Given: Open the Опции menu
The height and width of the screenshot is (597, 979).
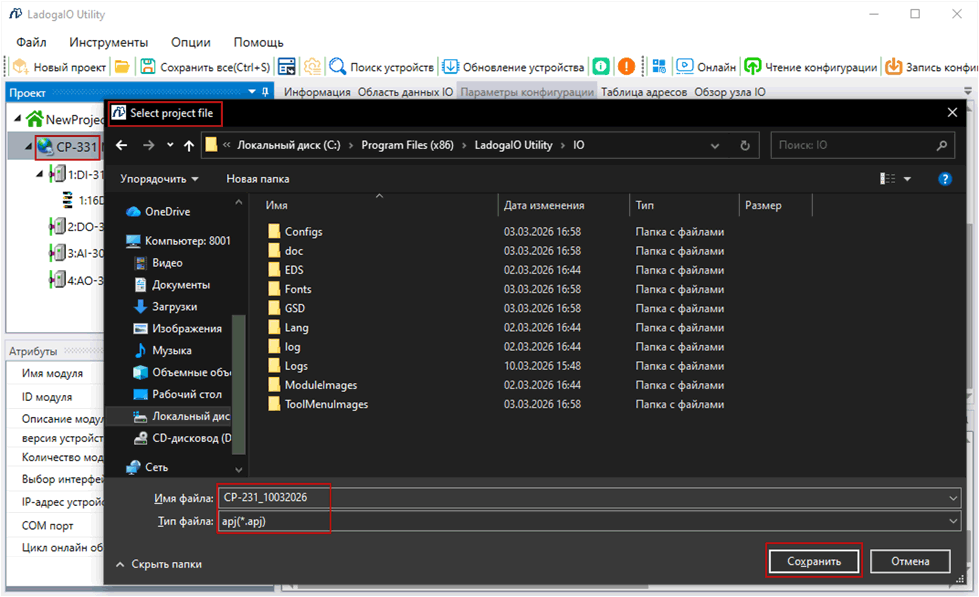Looking at the screenshot, I should (190, 42).
